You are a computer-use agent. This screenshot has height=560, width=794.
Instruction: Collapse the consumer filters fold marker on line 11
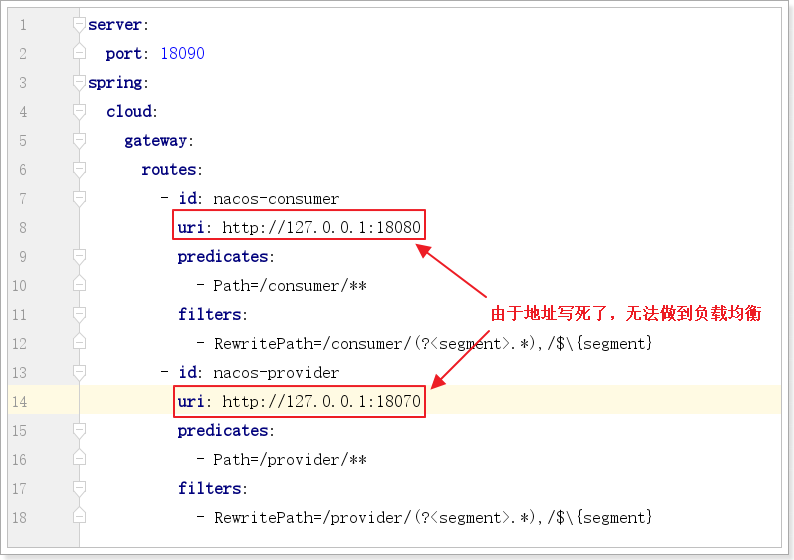[x=79, y=314]
